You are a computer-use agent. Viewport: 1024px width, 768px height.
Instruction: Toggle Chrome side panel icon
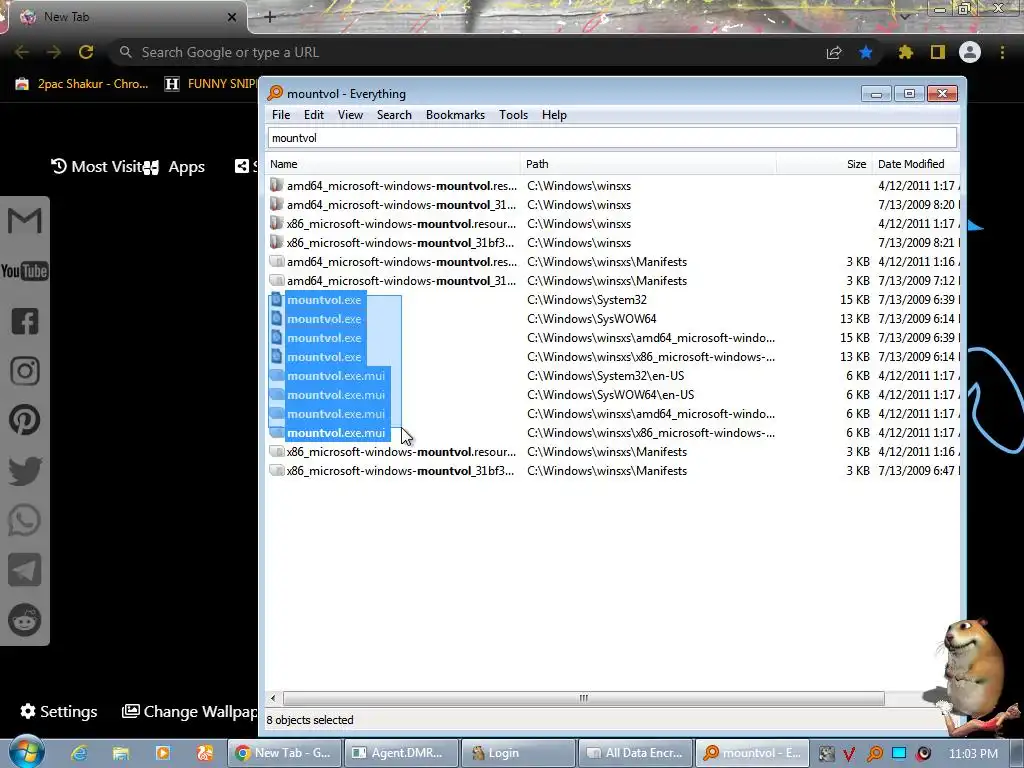coord(938,52)
